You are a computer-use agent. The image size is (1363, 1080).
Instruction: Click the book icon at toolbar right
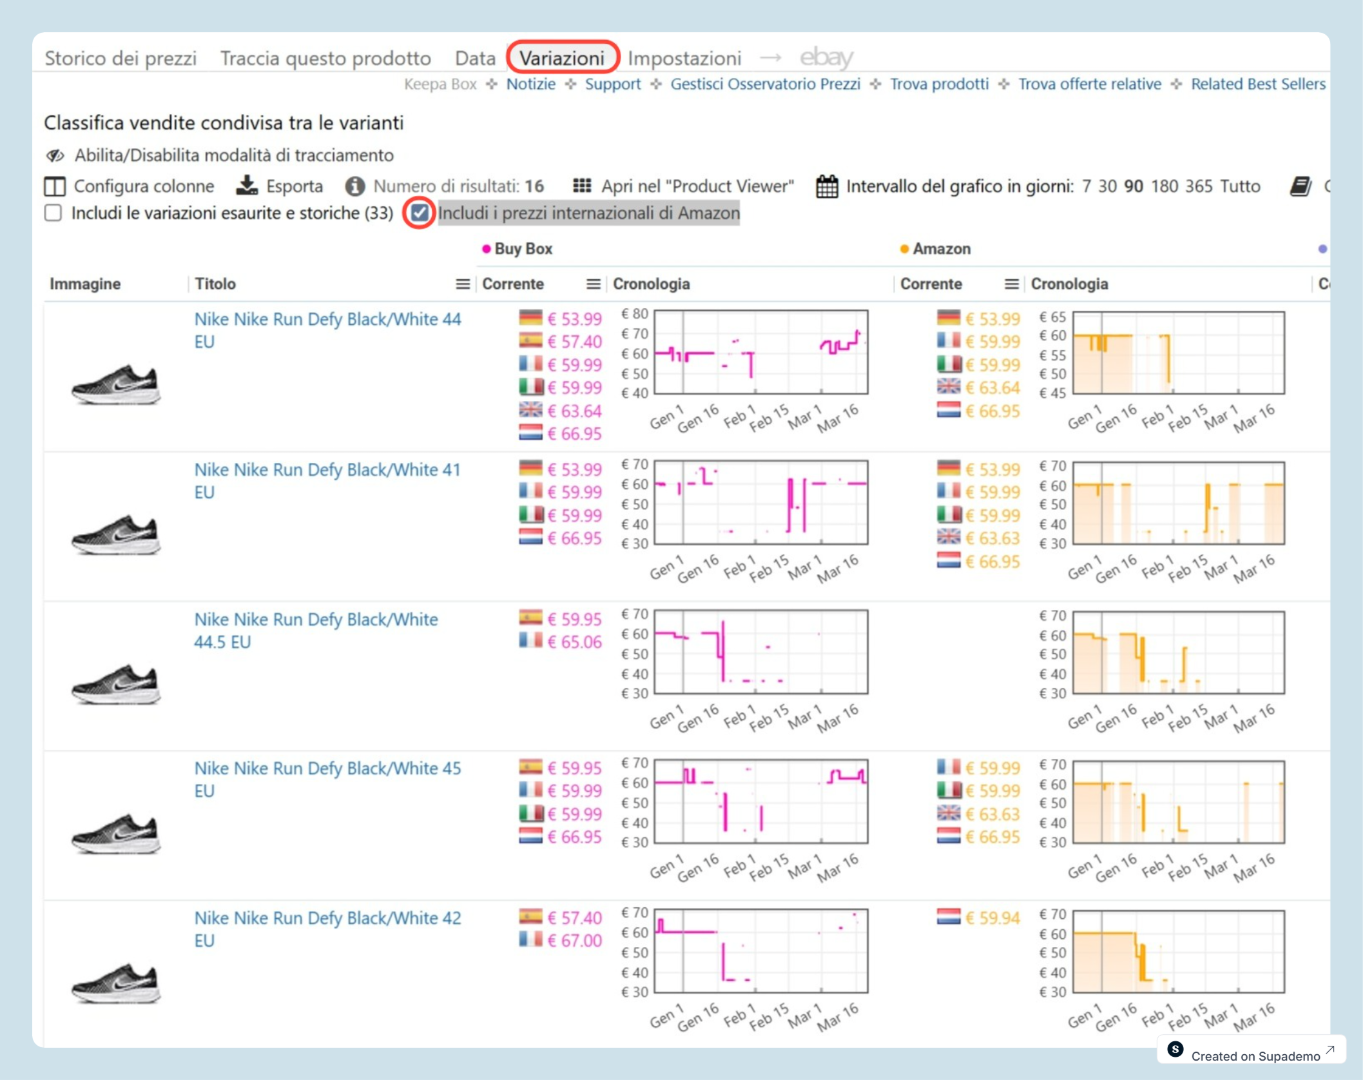(1300, 186)
